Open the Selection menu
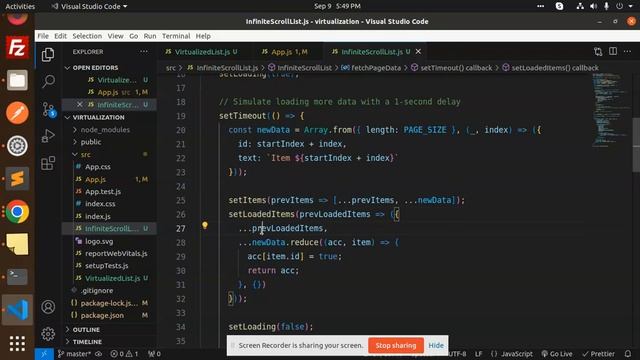This screenshot has width=640, height=360. coord(87,36)
